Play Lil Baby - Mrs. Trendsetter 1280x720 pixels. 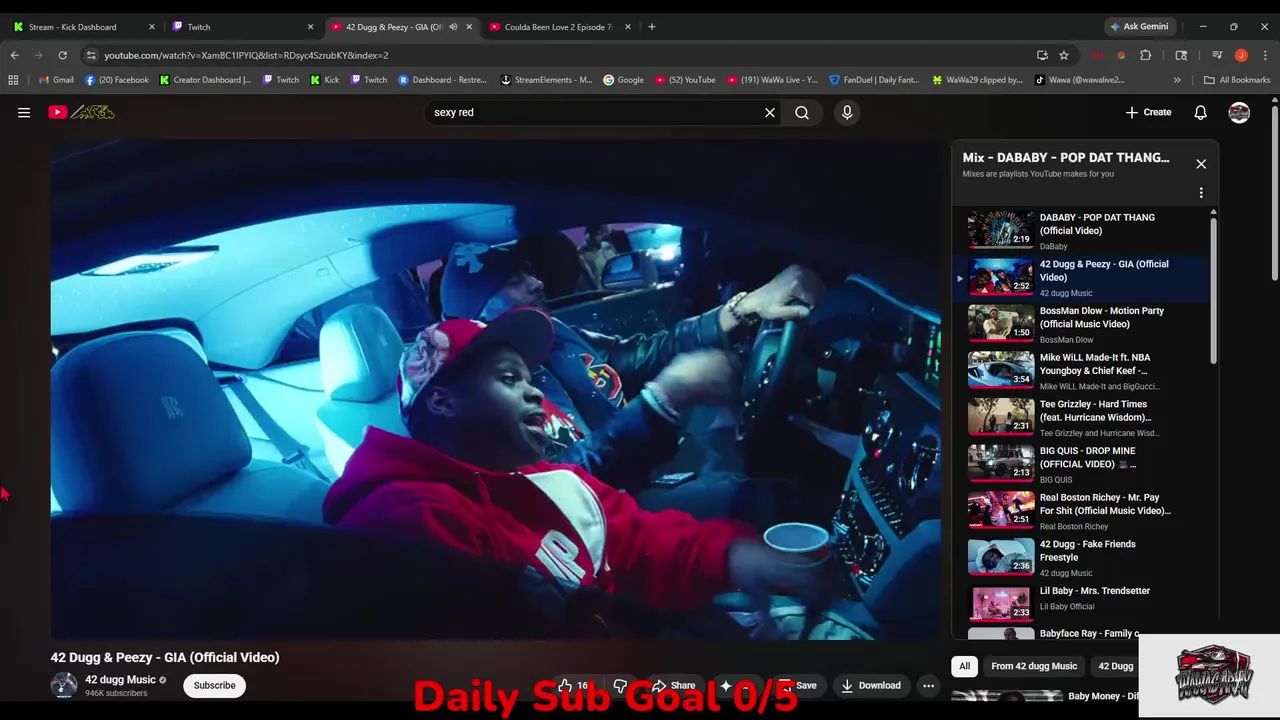click(1080, 604)
